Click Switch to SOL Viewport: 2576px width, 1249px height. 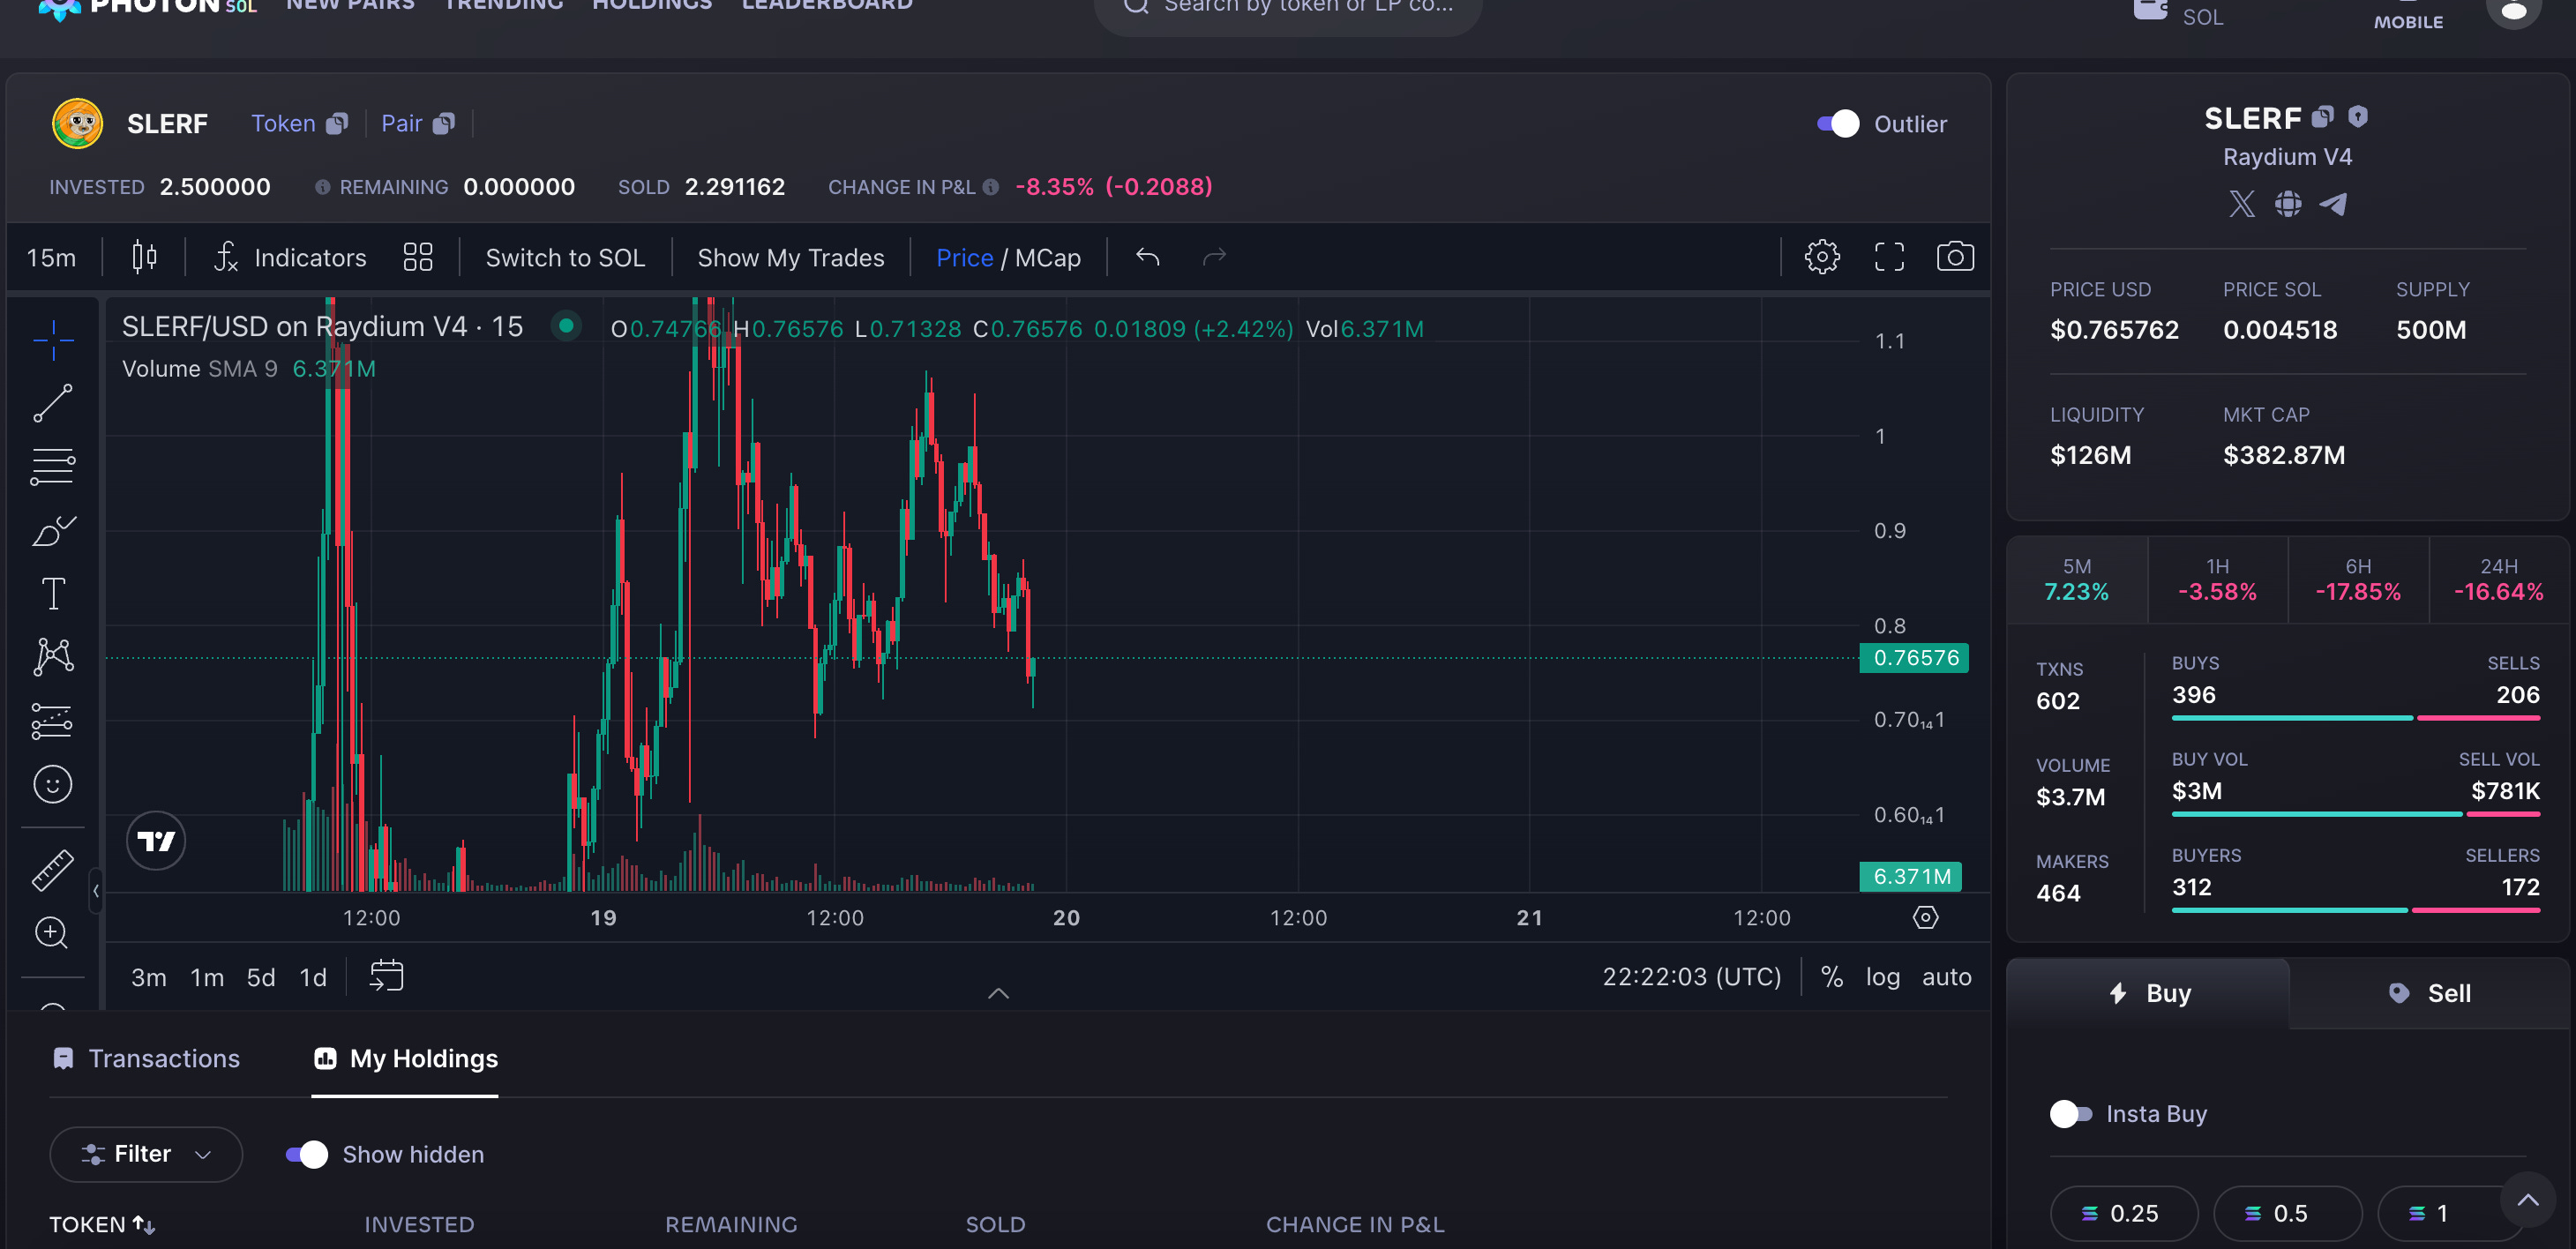pyautogui.click(x=565, y=257)
